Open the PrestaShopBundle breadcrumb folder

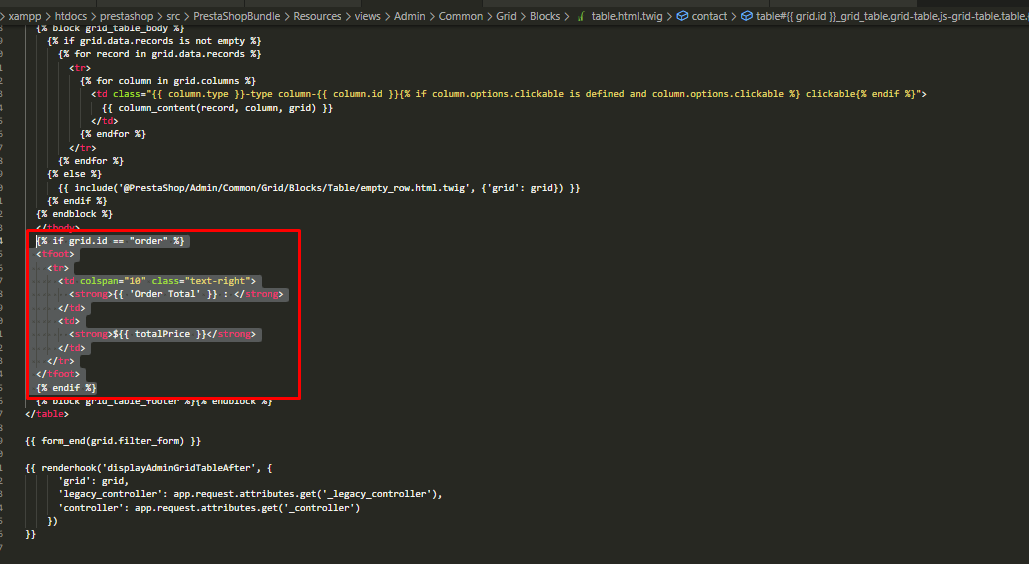pos(237,16)
